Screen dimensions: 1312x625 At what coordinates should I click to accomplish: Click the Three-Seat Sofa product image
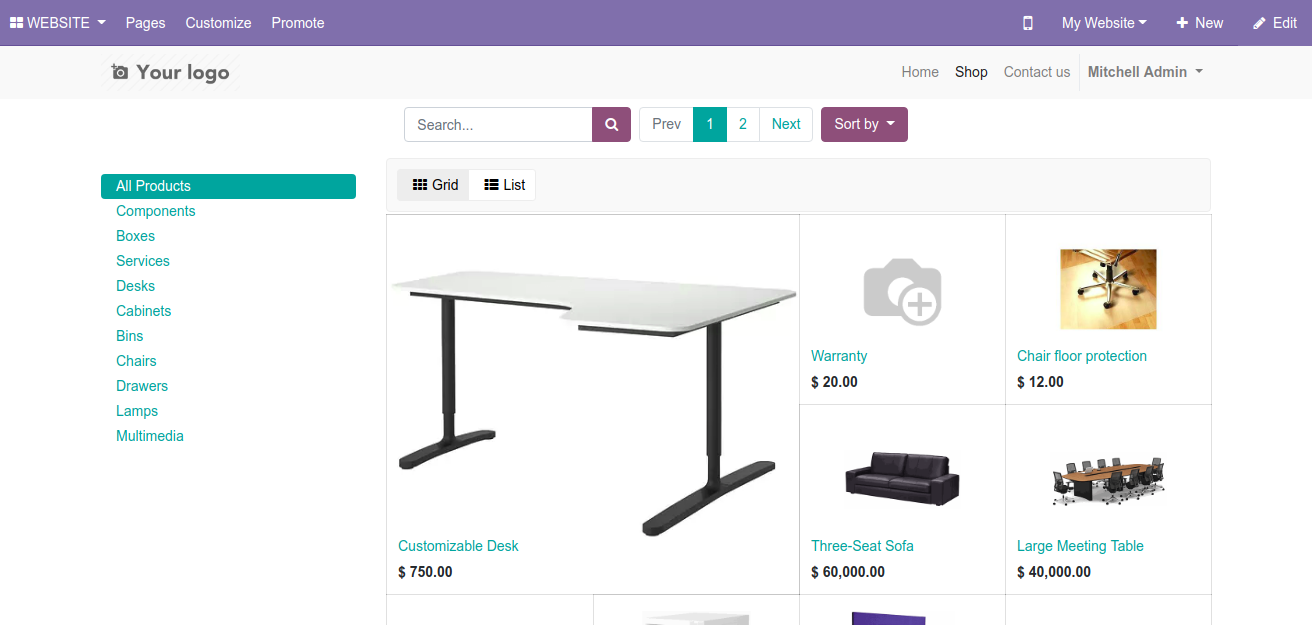[902, 477]
